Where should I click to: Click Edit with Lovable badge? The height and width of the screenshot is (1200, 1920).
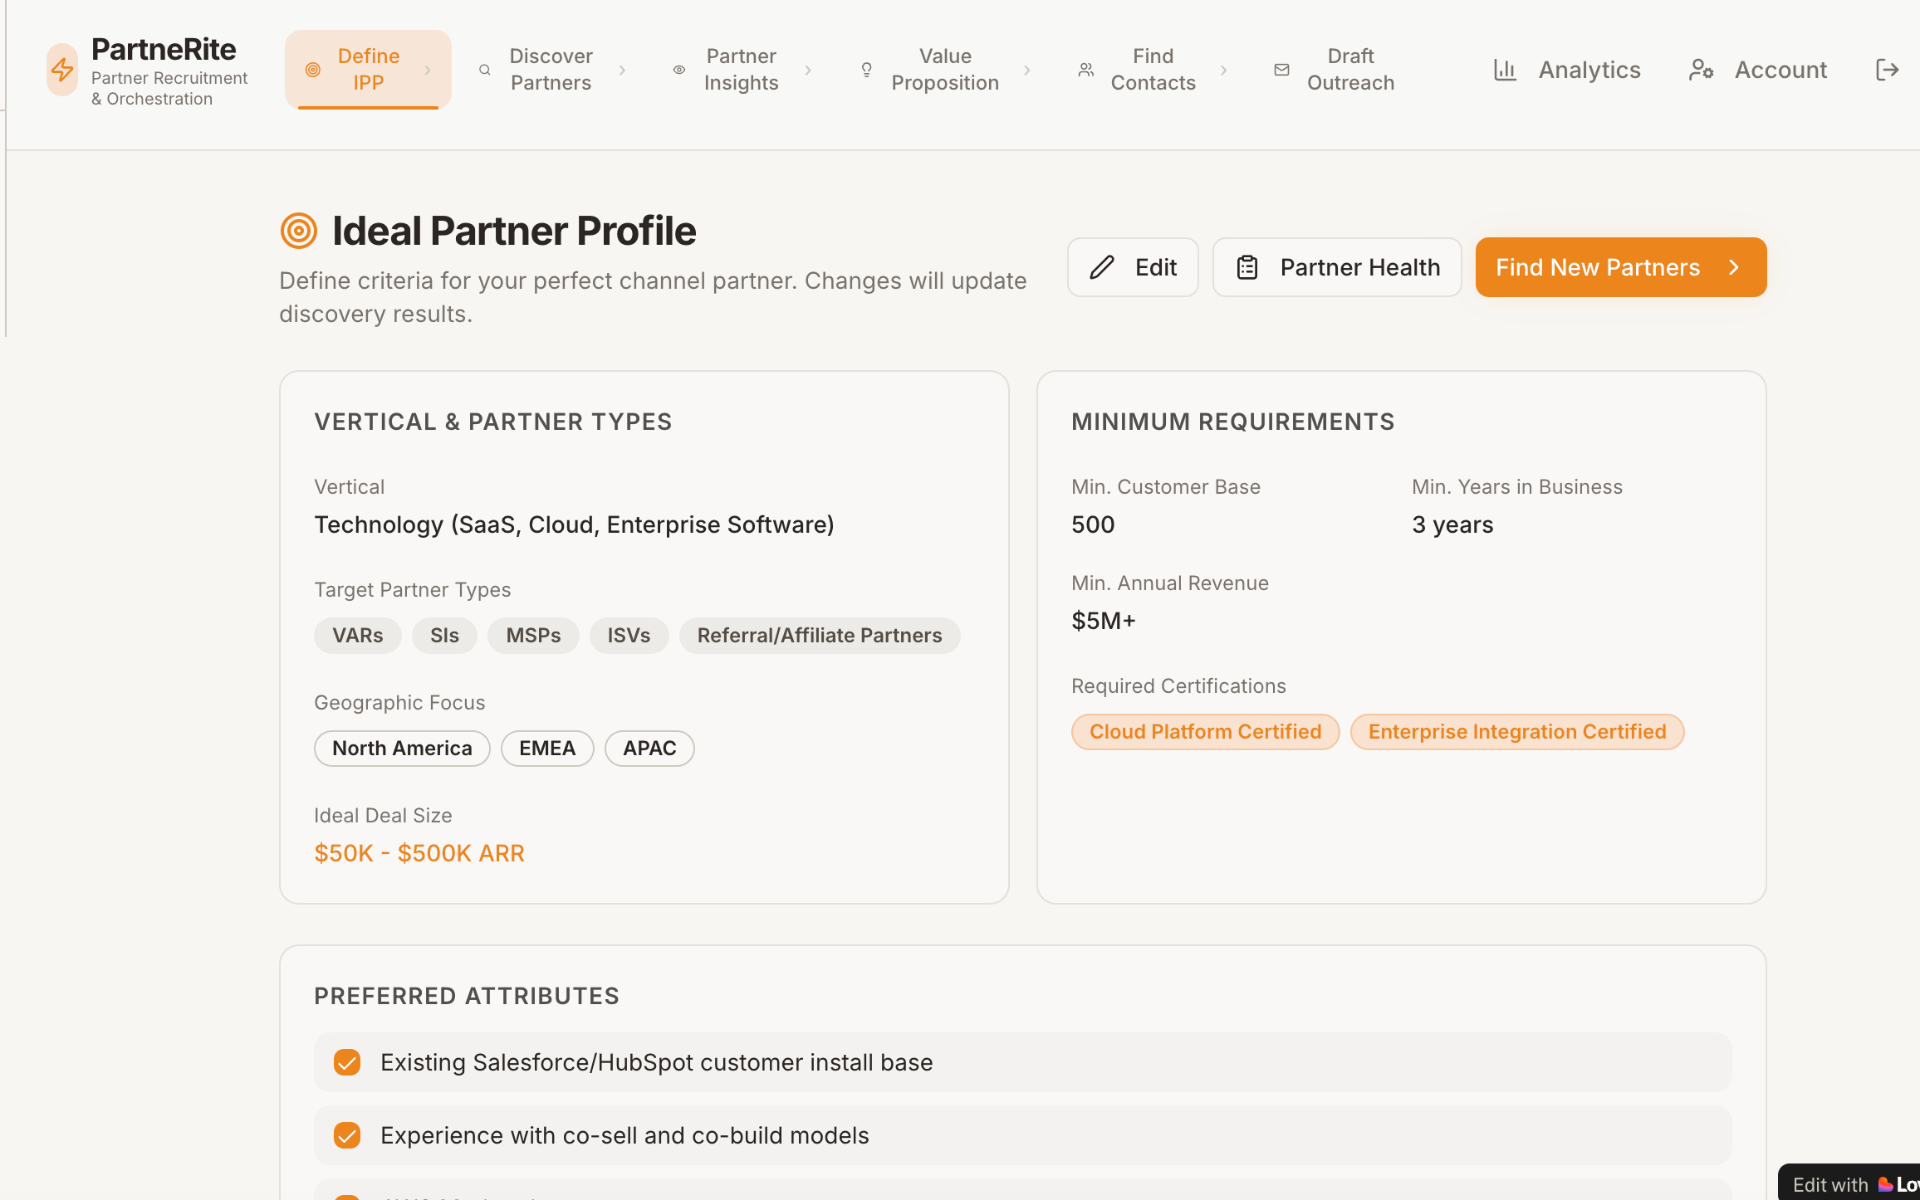(x=1850, y=1184)
